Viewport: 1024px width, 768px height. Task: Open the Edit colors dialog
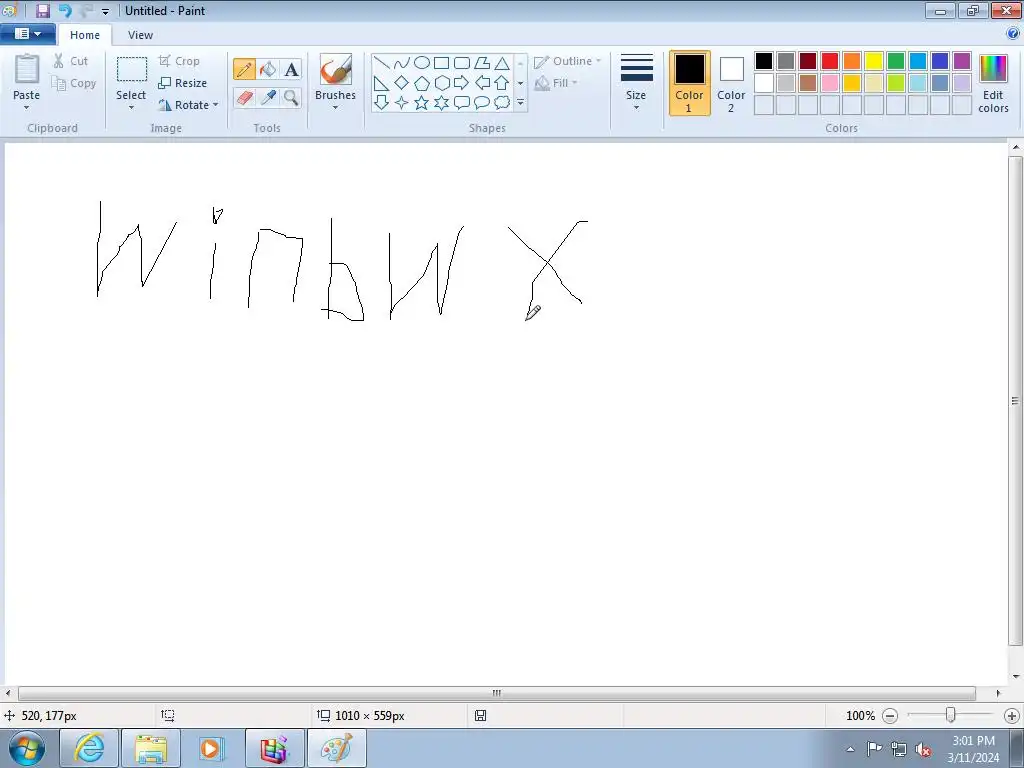click(993, 83)
